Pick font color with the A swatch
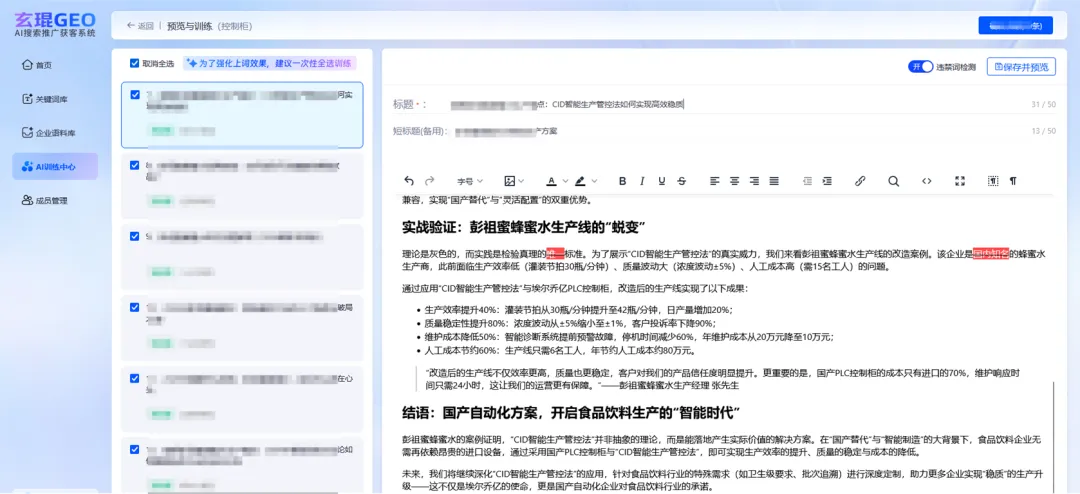Viewport: 1080px width, 494px height. tap(550, 181)
